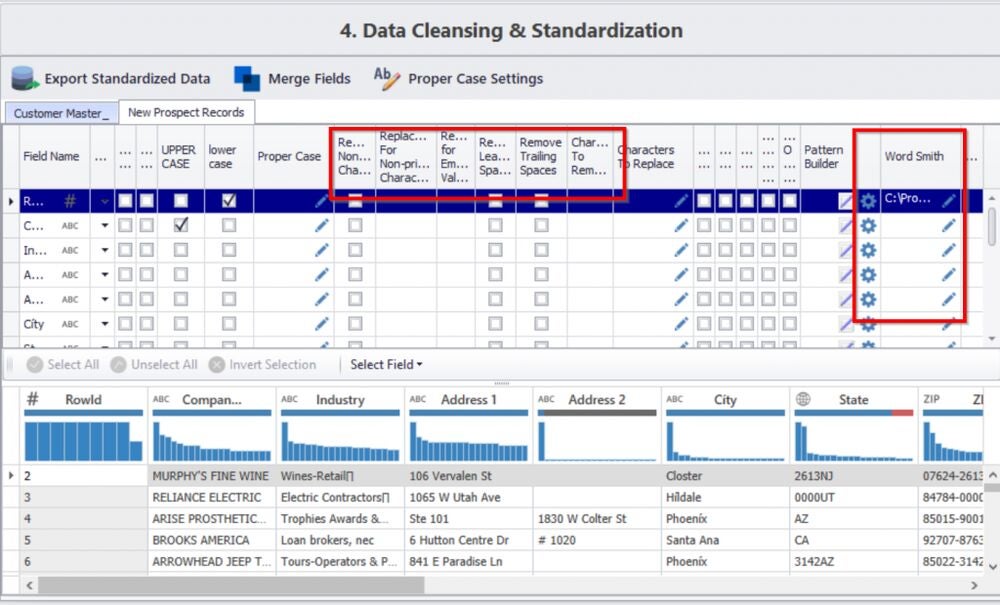The height and width of the screenshot is (605, 1000).
Task: Toggle Remove Trailing Spaces for the City row
Action: (x=540, y=324)
